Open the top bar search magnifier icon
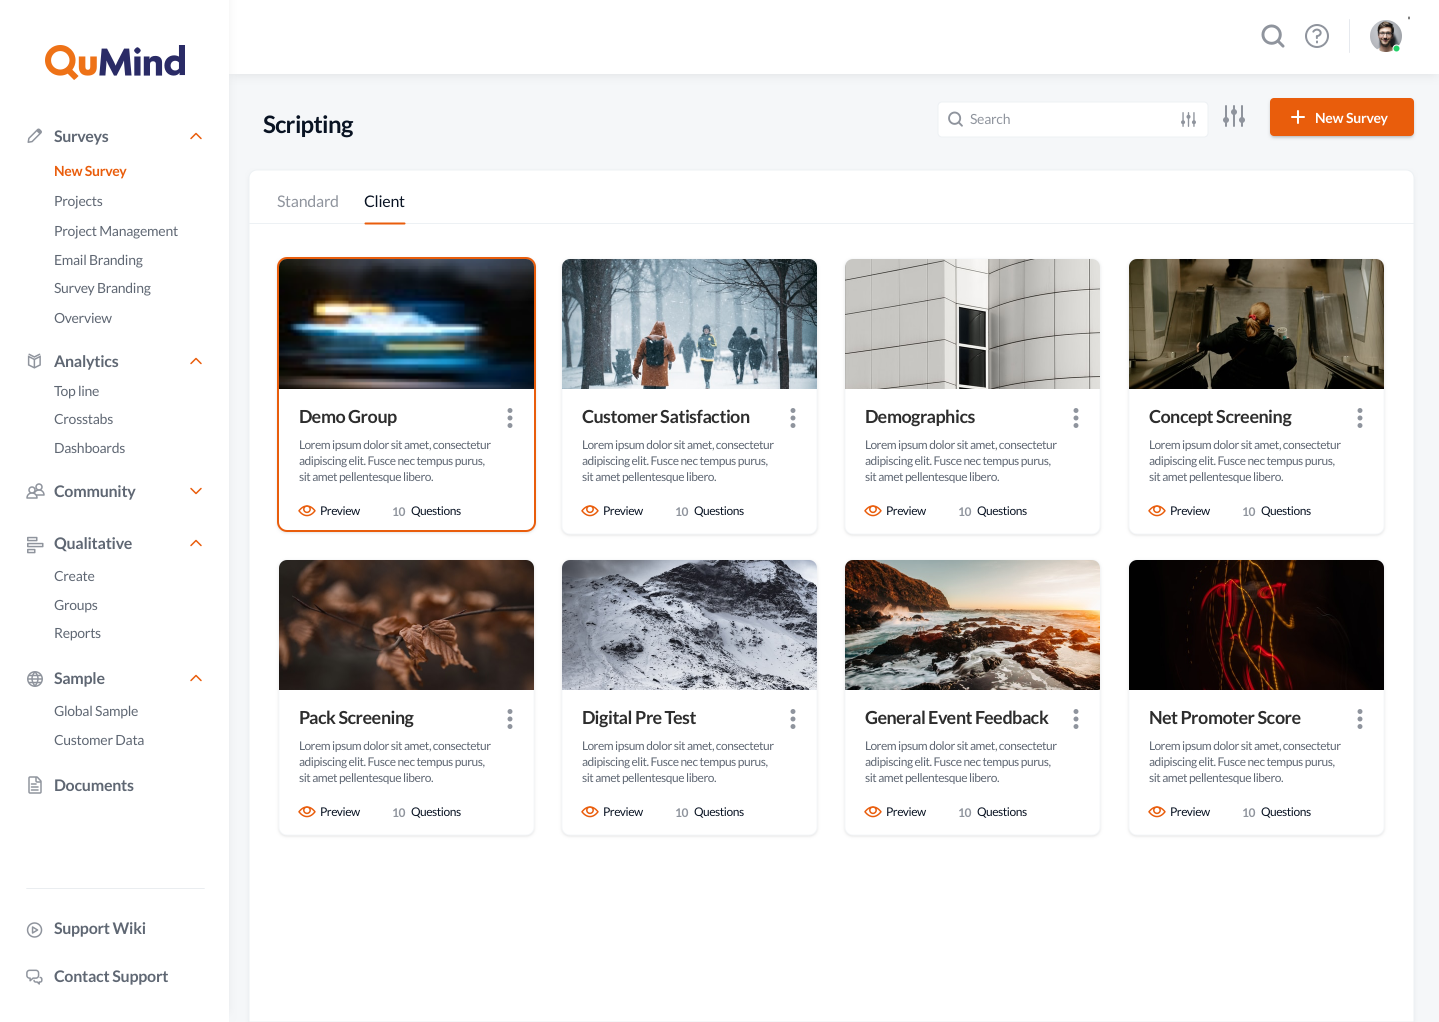The image size is (1439, 1022). [1273, 37]
